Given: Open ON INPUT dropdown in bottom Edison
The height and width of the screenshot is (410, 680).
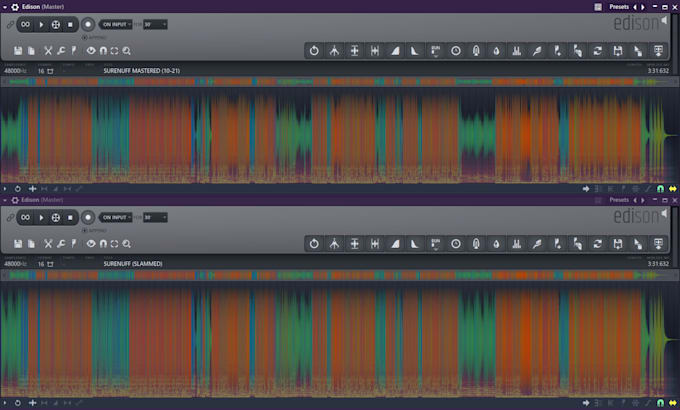Looking at the screenshot, I should click(x=117, y=217).
